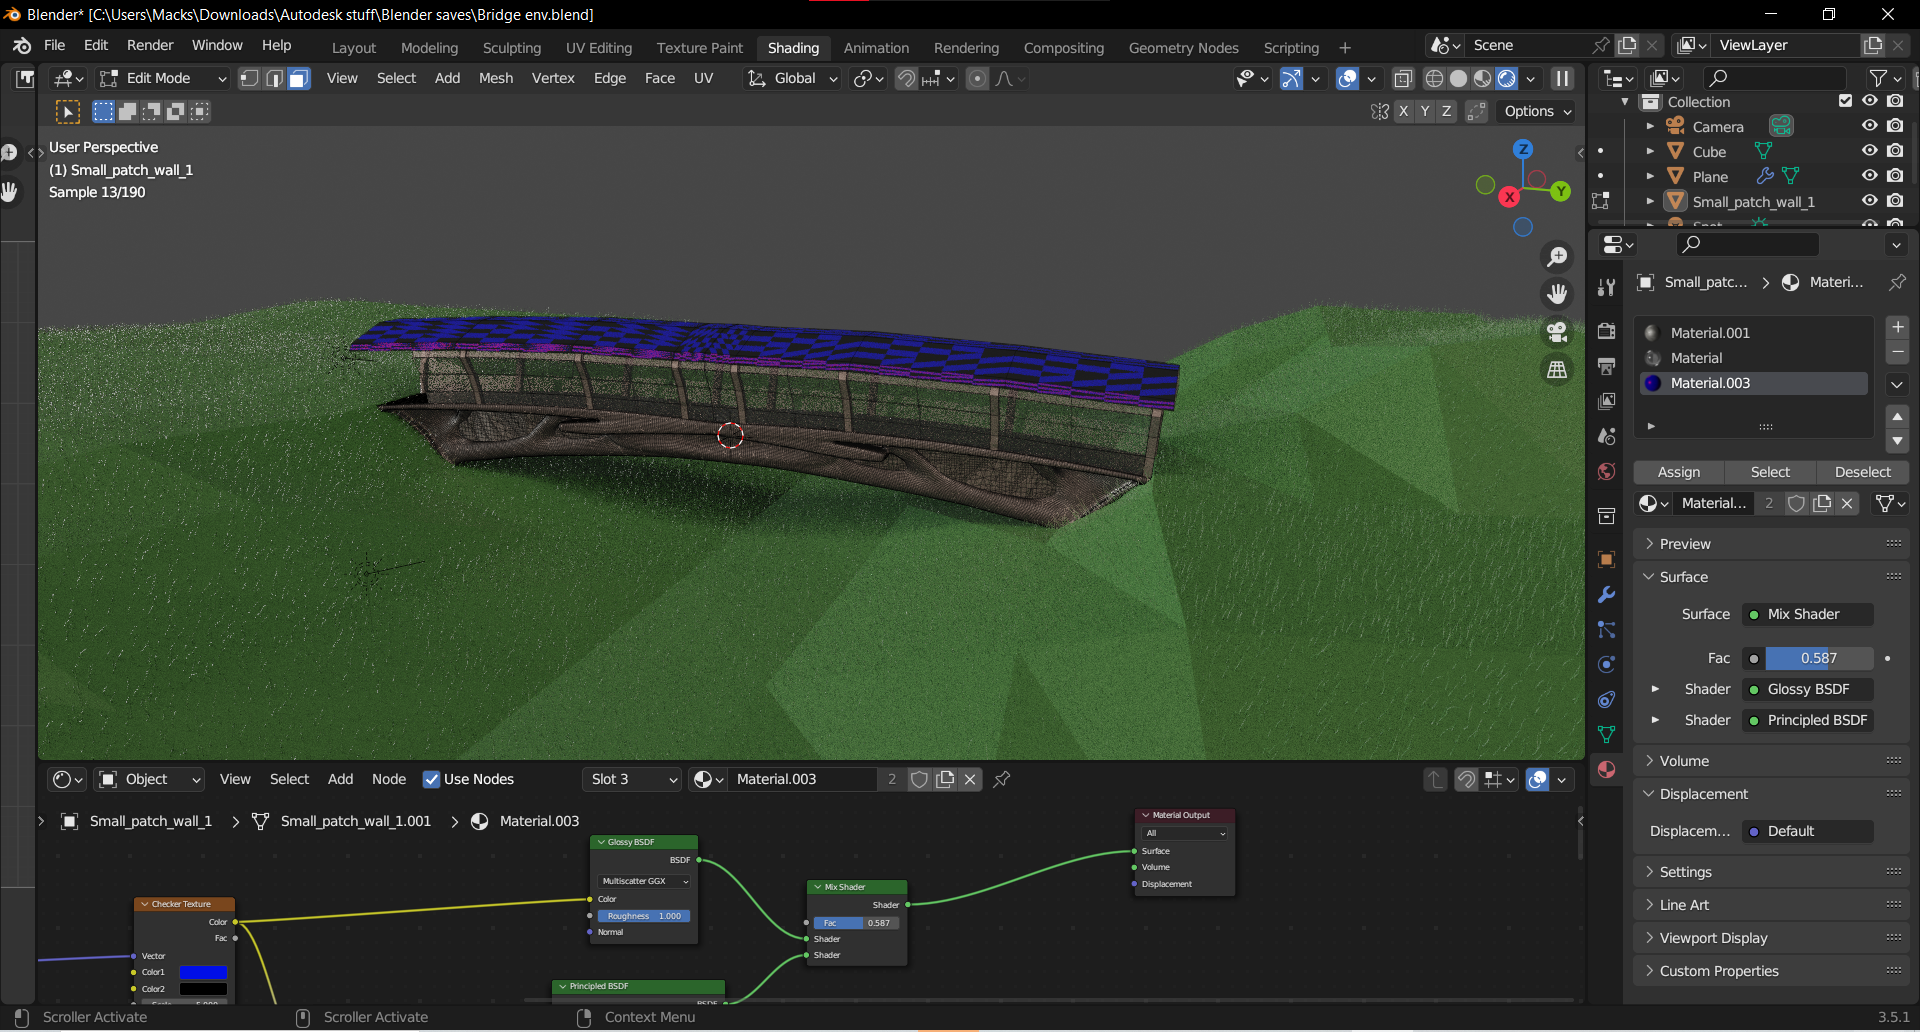Open Physics properties tab icon
The width and height of the screenshot is (1920, 1032).
point(1607,664)
